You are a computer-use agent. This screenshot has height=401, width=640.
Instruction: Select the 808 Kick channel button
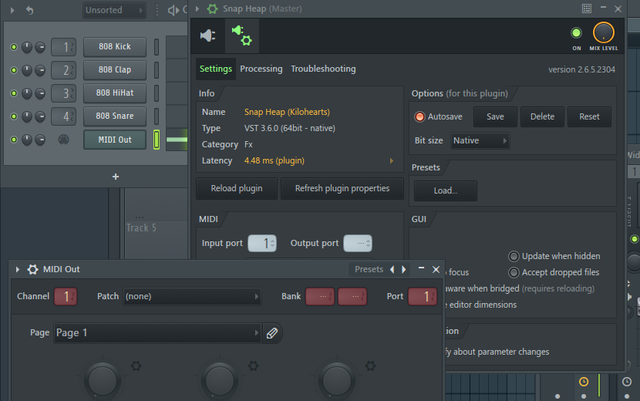click(x=115, y=47)
